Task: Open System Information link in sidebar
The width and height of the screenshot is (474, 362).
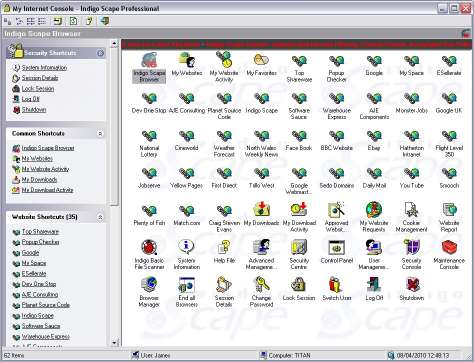Action: click(44, 68)
